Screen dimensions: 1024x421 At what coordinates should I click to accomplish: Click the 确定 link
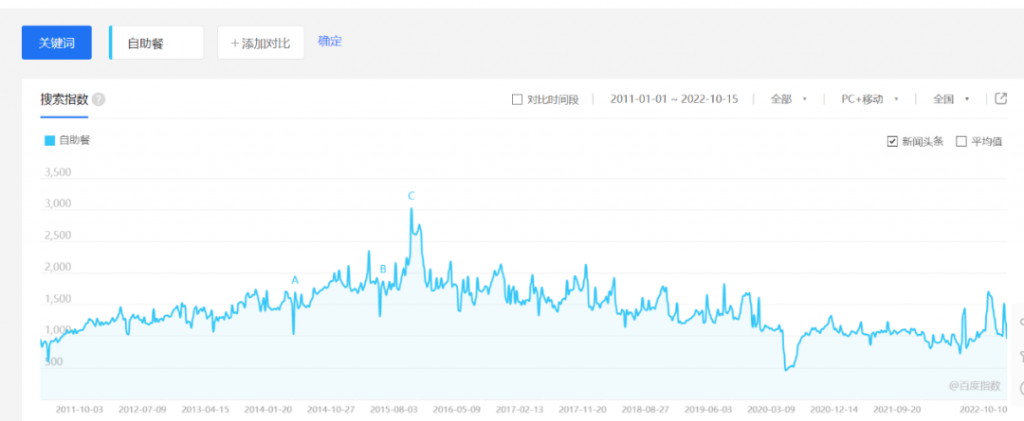(330, 42)
